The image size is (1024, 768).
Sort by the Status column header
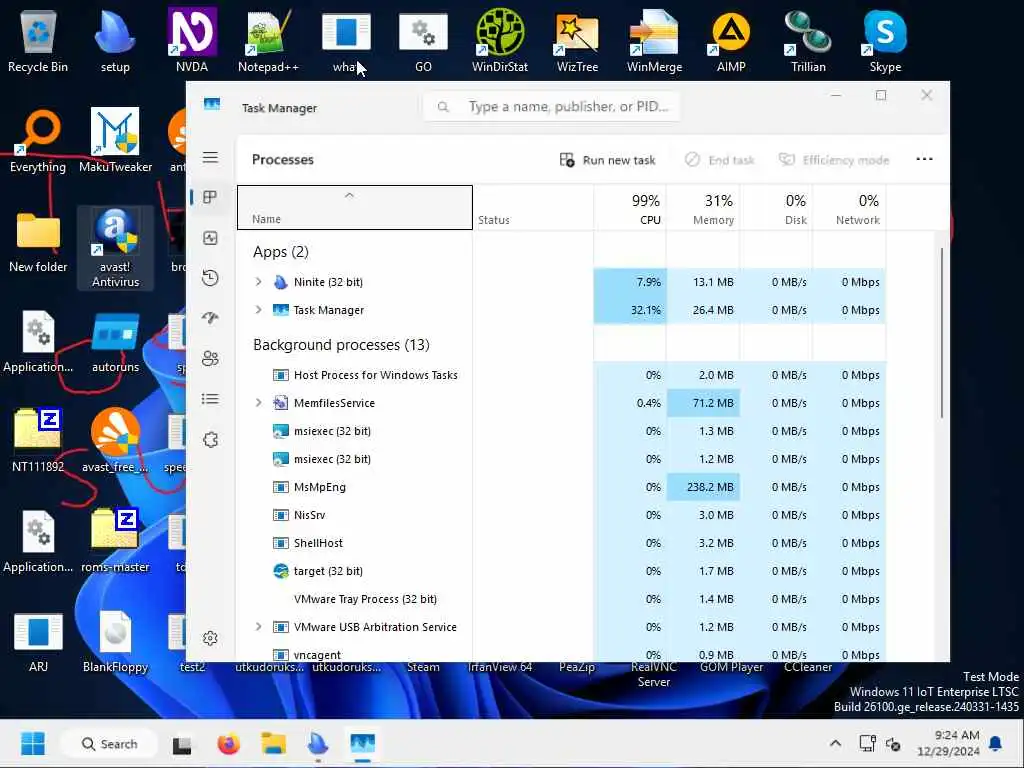click(533, 208)
